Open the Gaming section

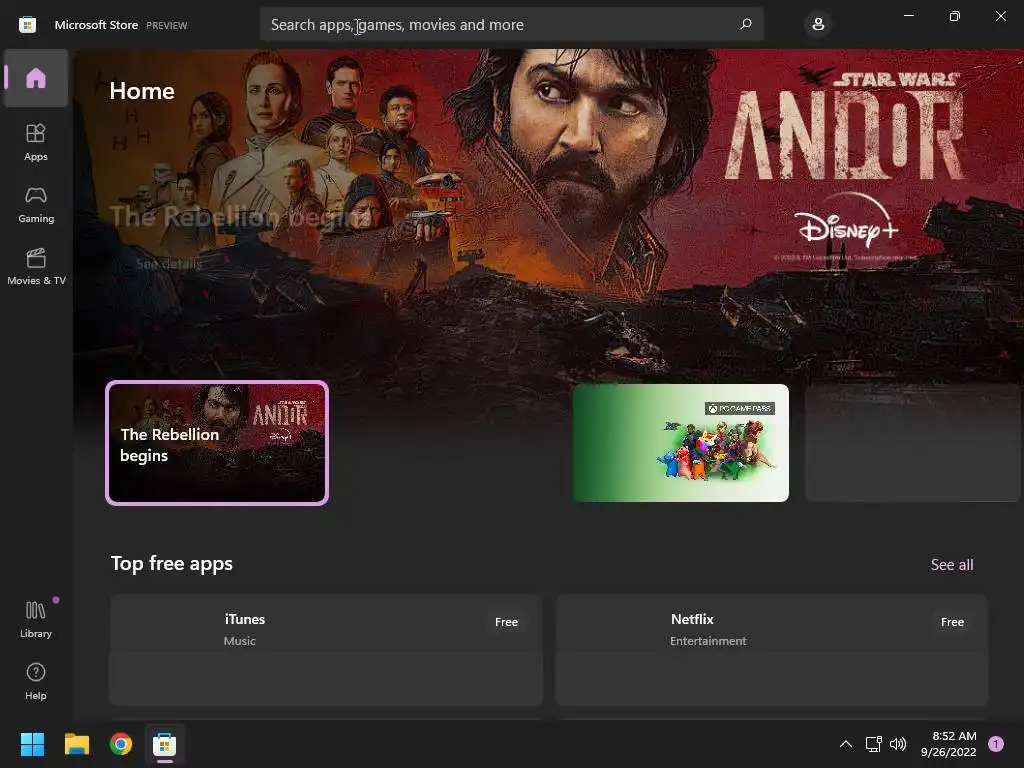point(36,204)
